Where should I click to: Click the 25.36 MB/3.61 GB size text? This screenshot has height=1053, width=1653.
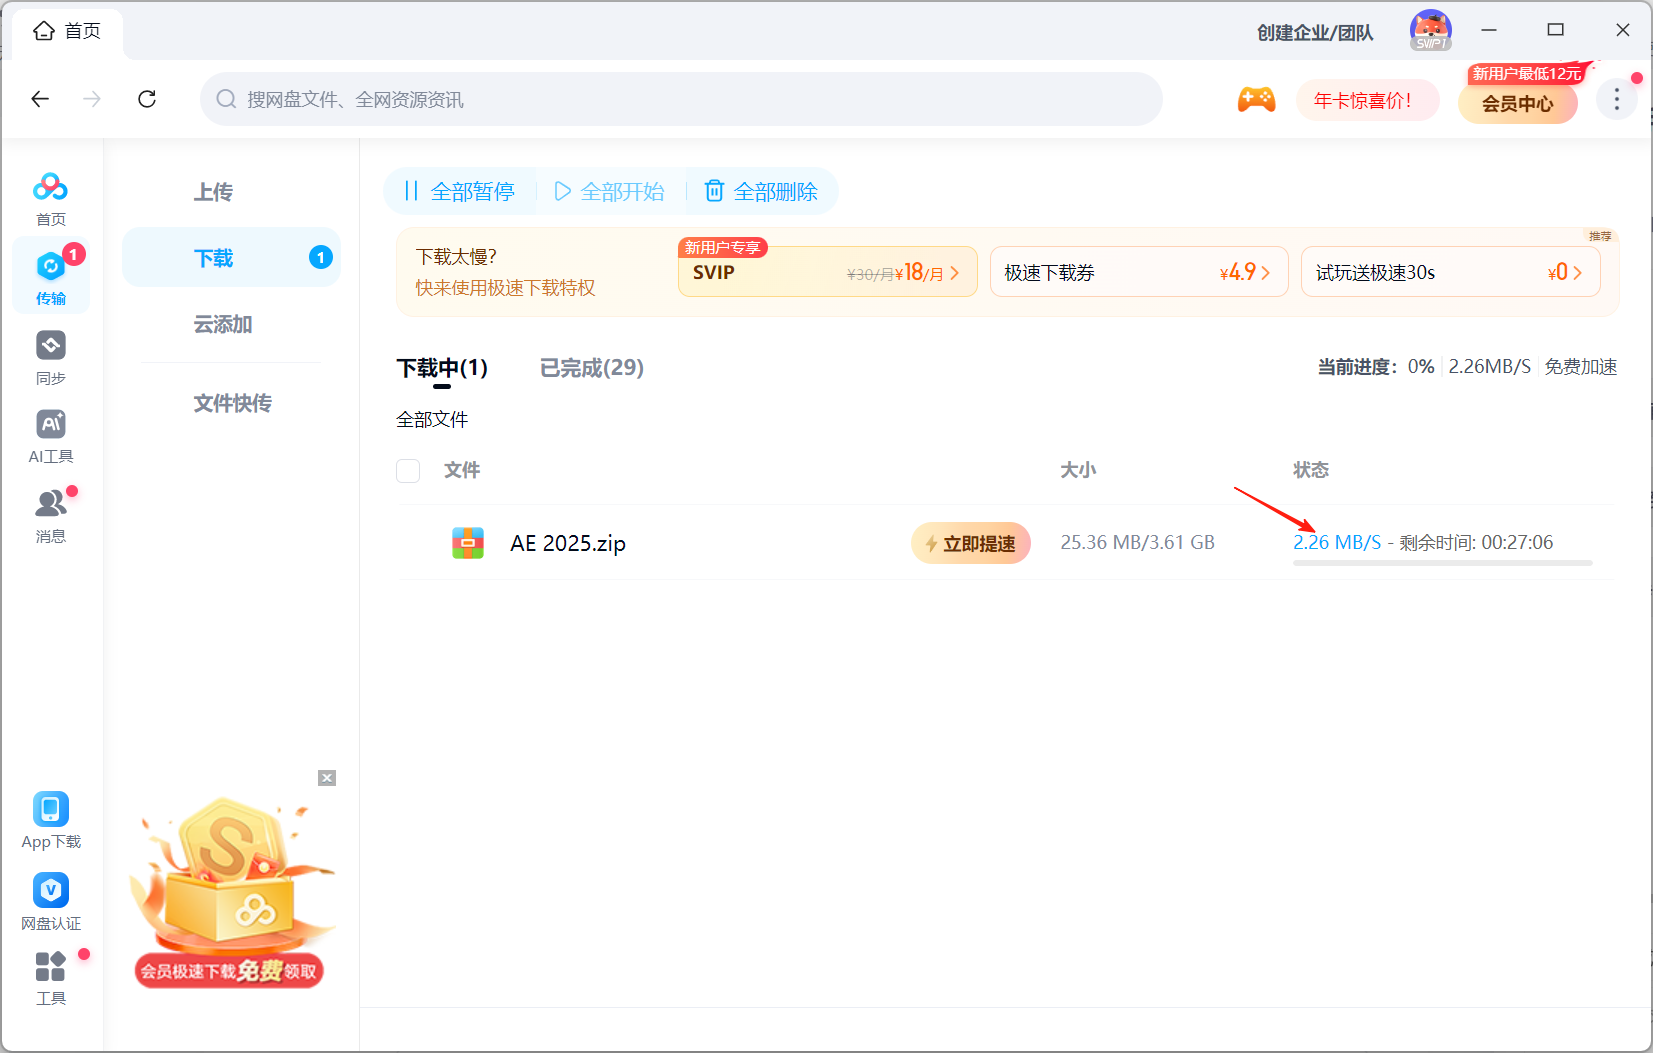point(1138,542)
